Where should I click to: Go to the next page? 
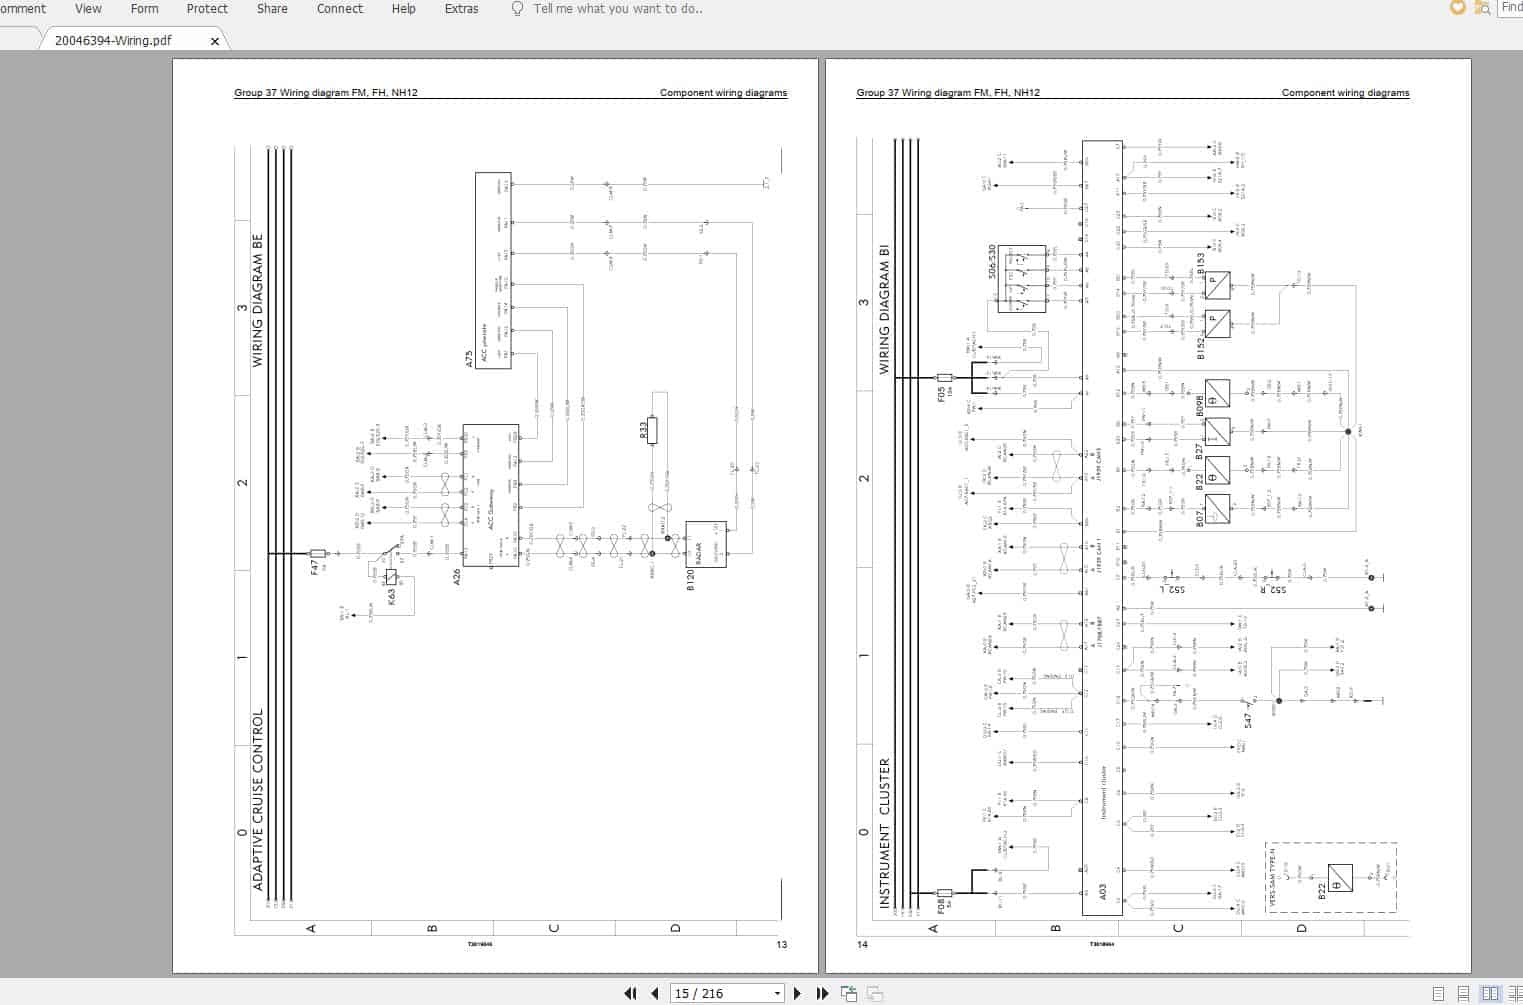coord(797,993)
